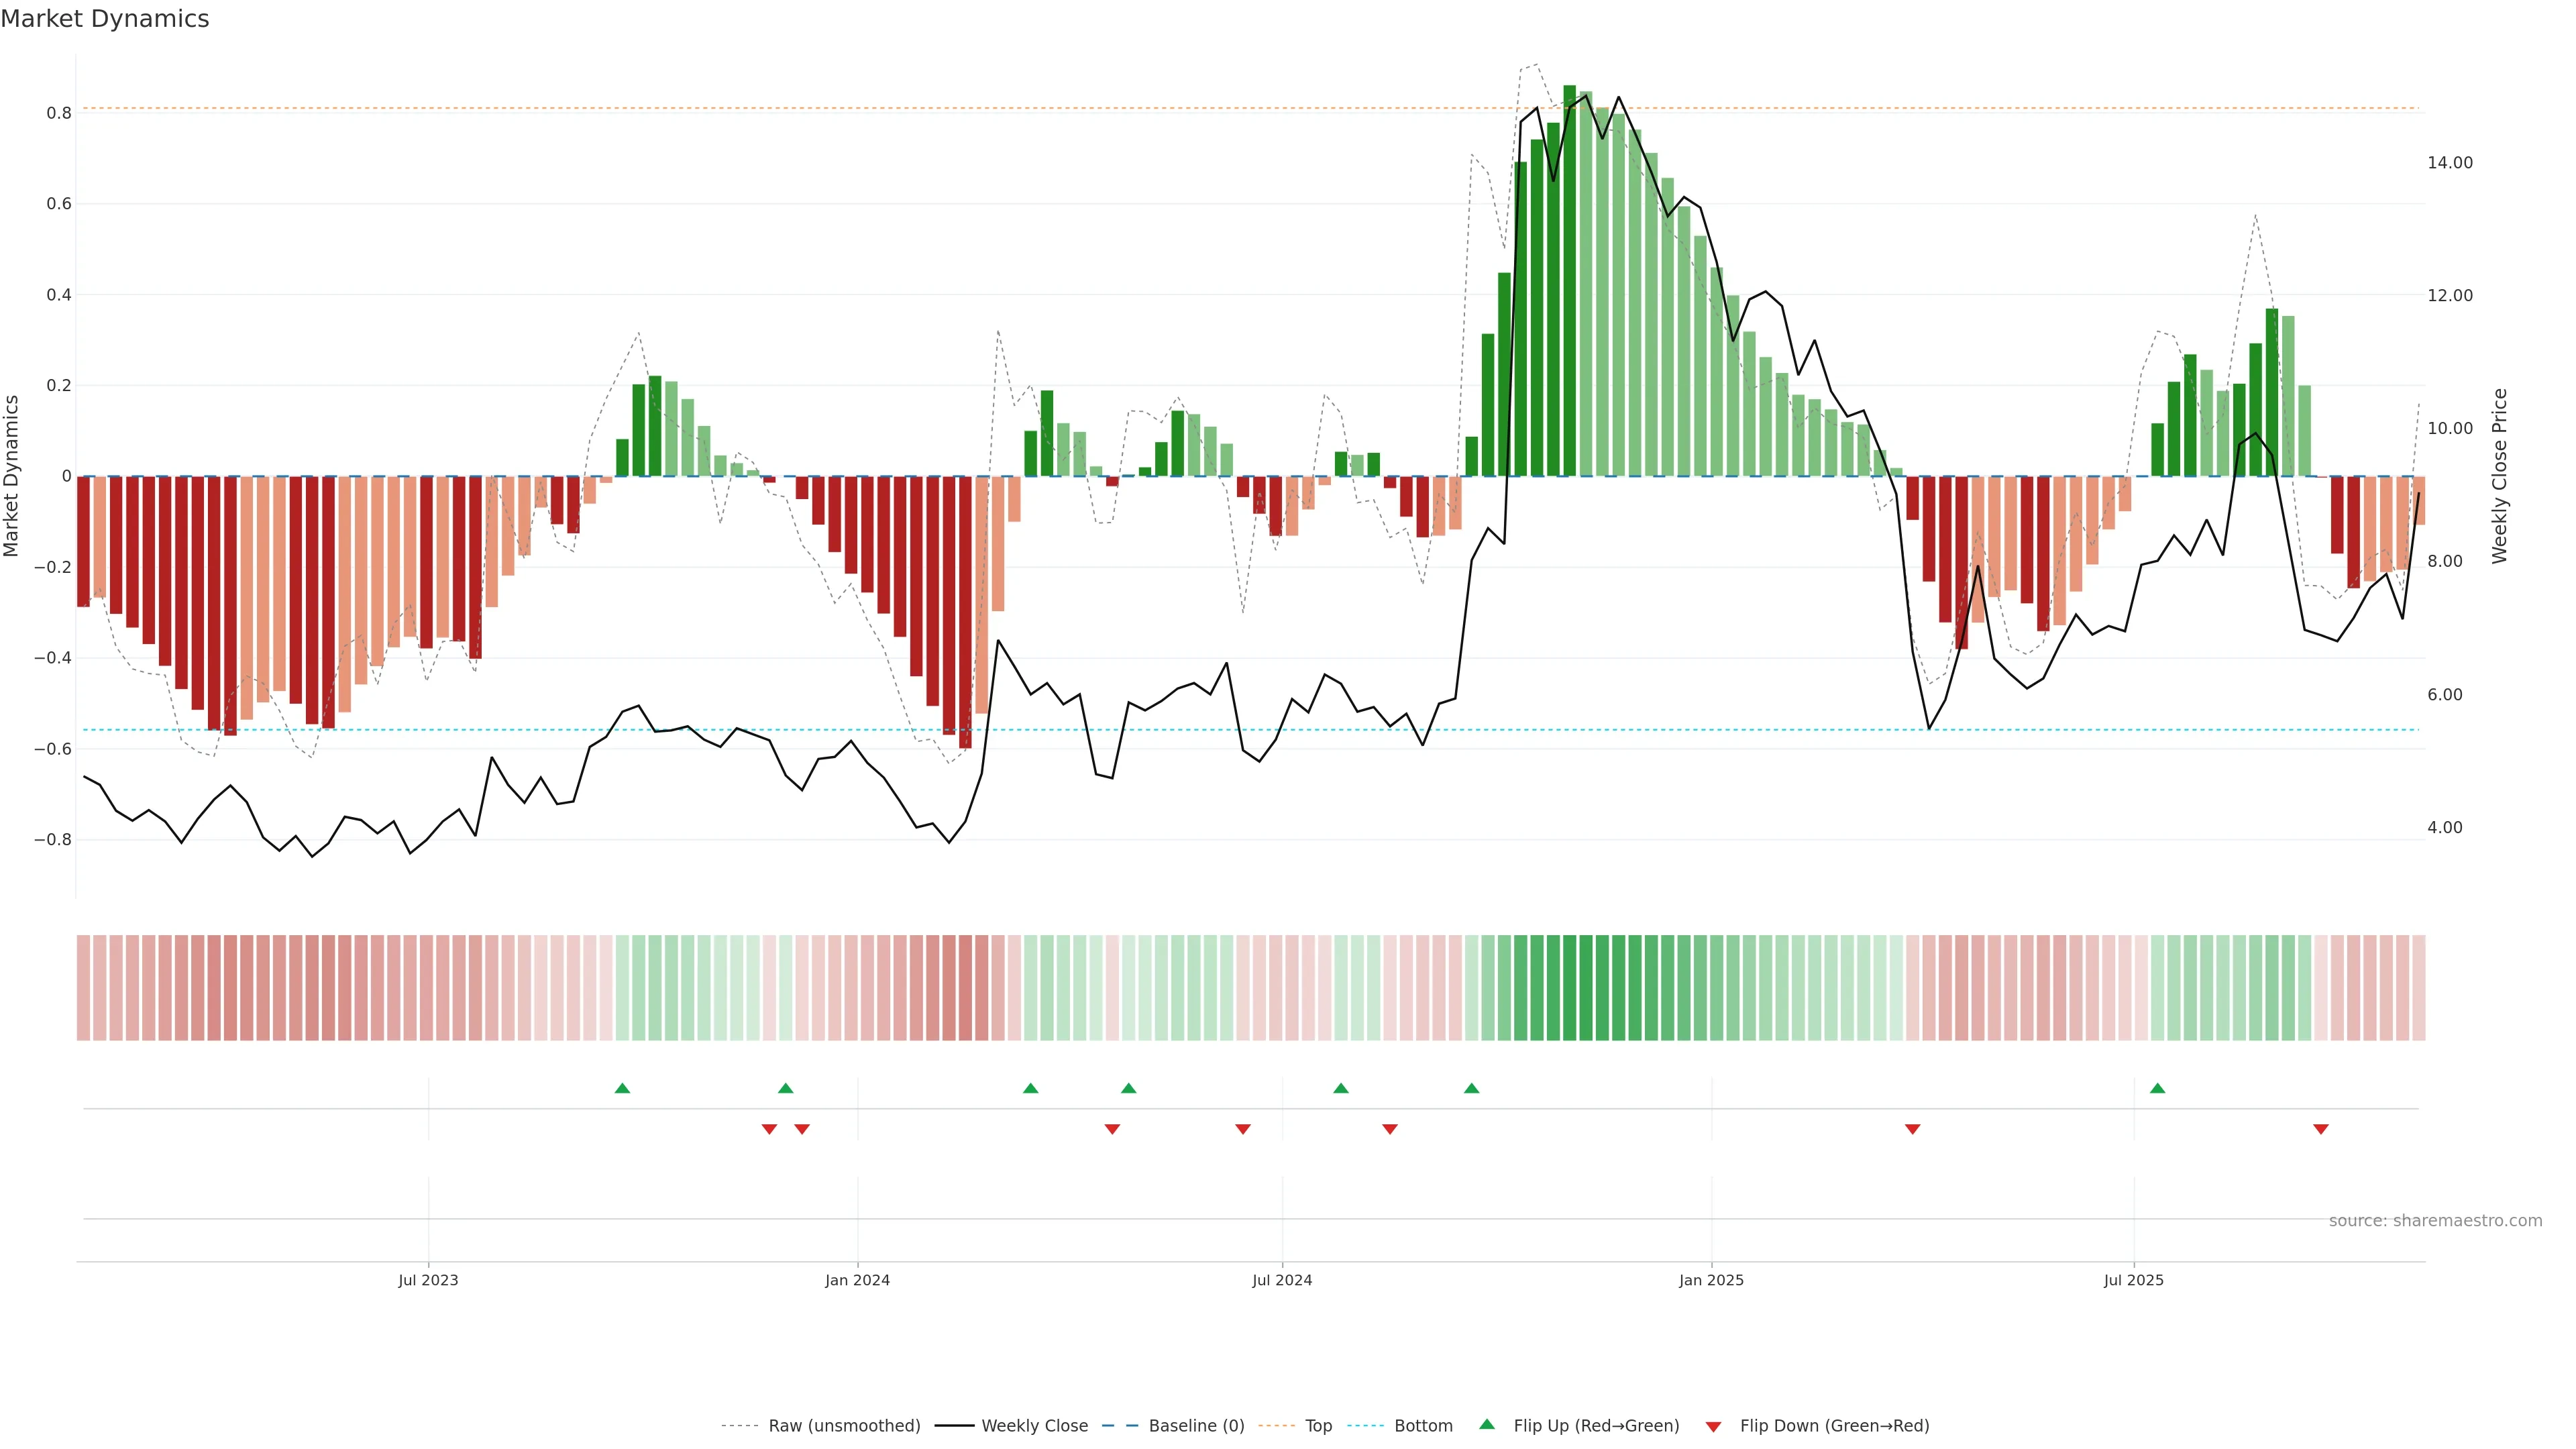Click the source: sharemaestro.com text
The width and height of the screenshot is (2576, 1449).
[x=2435, y=1220]
